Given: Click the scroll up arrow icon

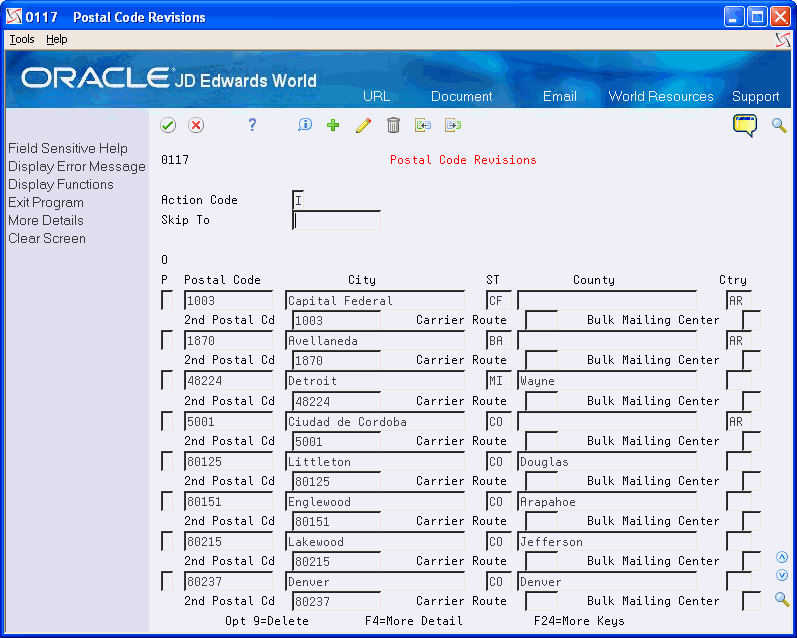Looking at the screenshot, I should [x=782, y=557].
